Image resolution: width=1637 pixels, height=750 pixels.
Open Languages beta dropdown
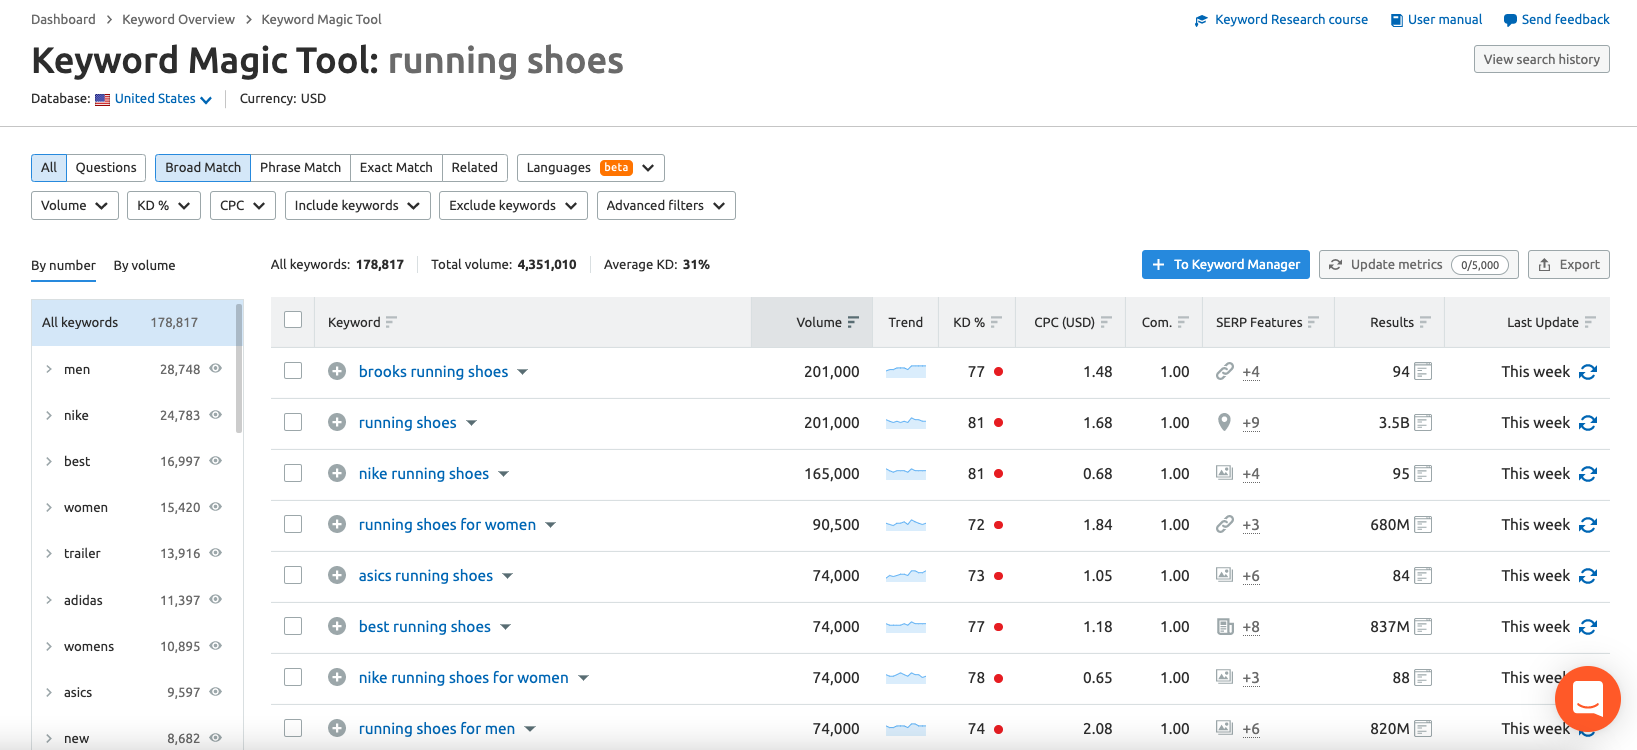click(591, 167)
